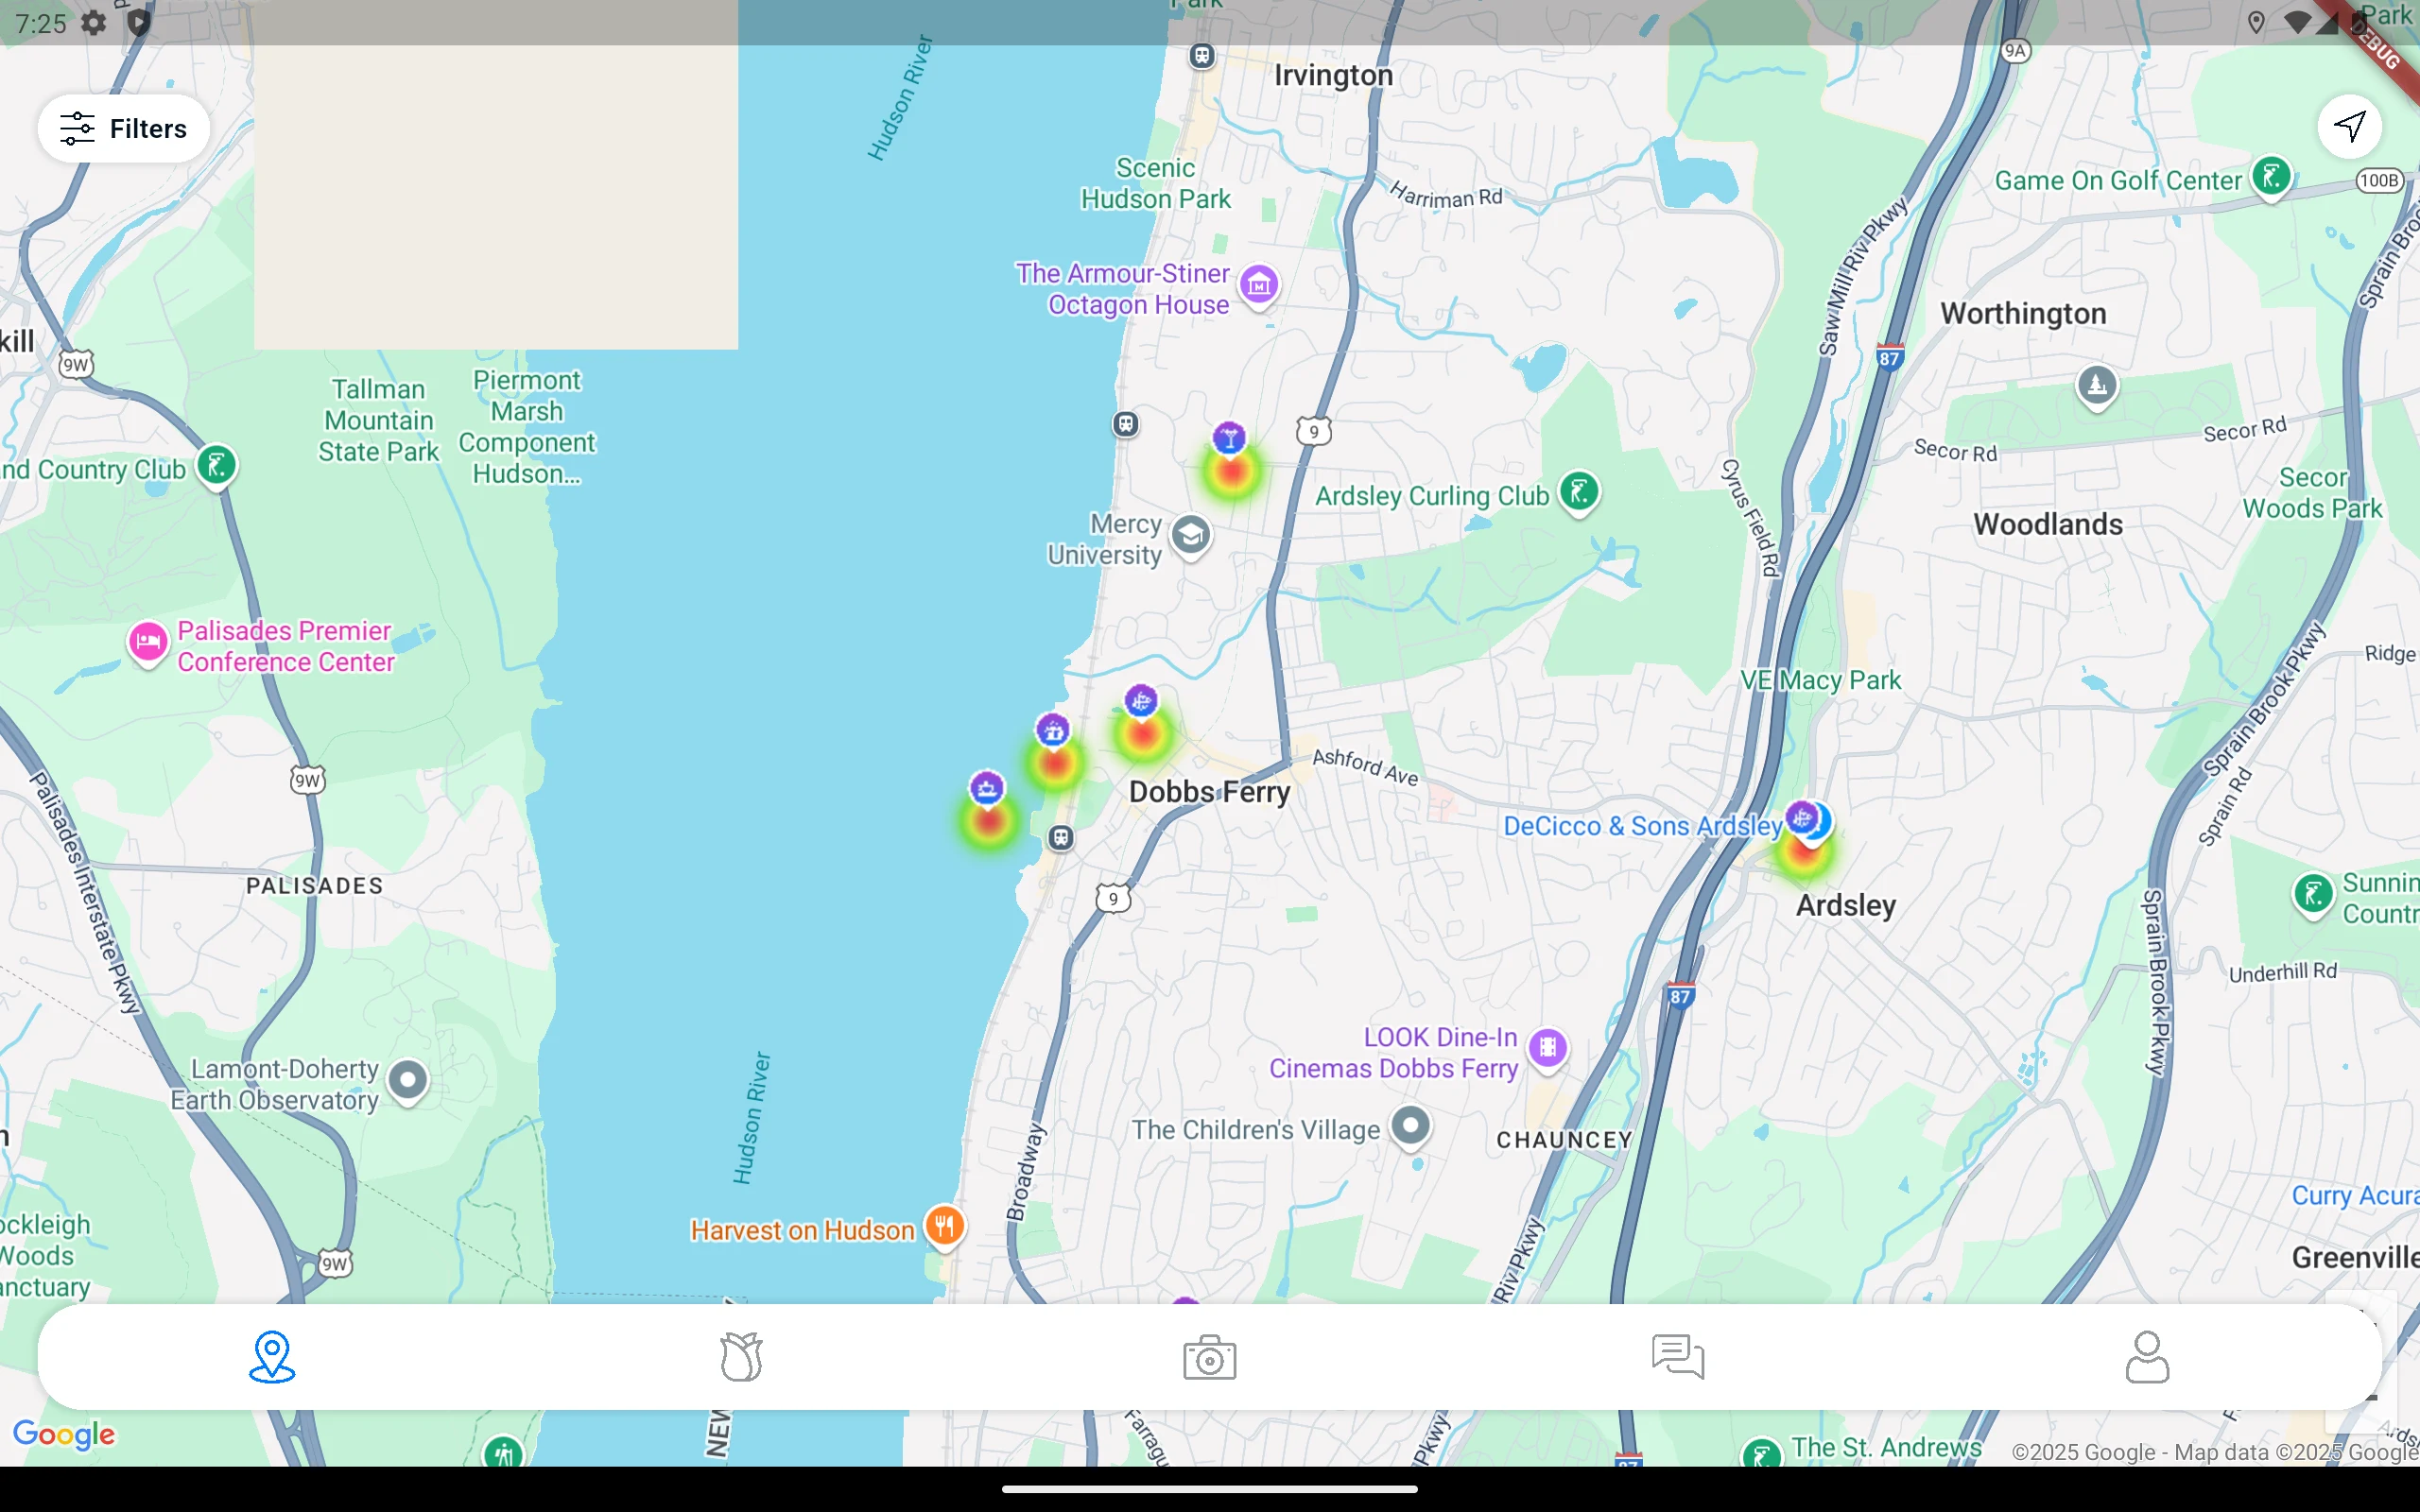Open the Filters button
Viewport: 2420px width, 1512px height.
pos(123,129)
